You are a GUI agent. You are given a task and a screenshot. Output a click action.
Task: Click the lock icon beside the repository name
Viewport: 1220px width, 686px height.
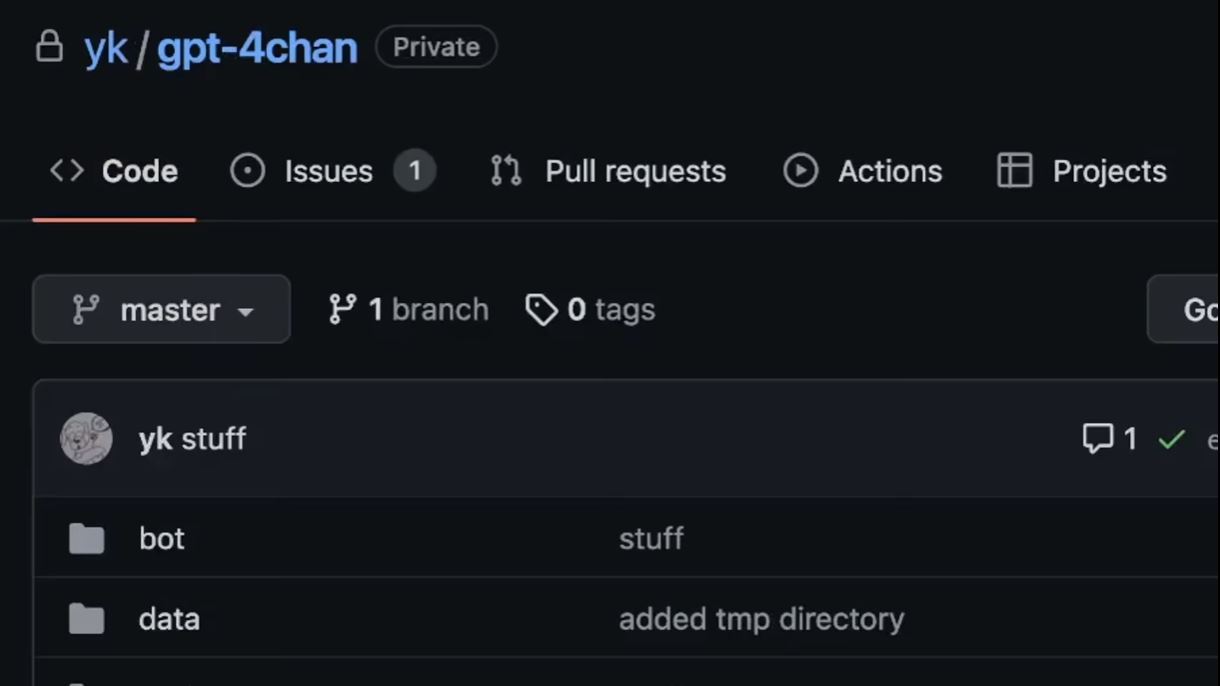(x=49, y=47)
